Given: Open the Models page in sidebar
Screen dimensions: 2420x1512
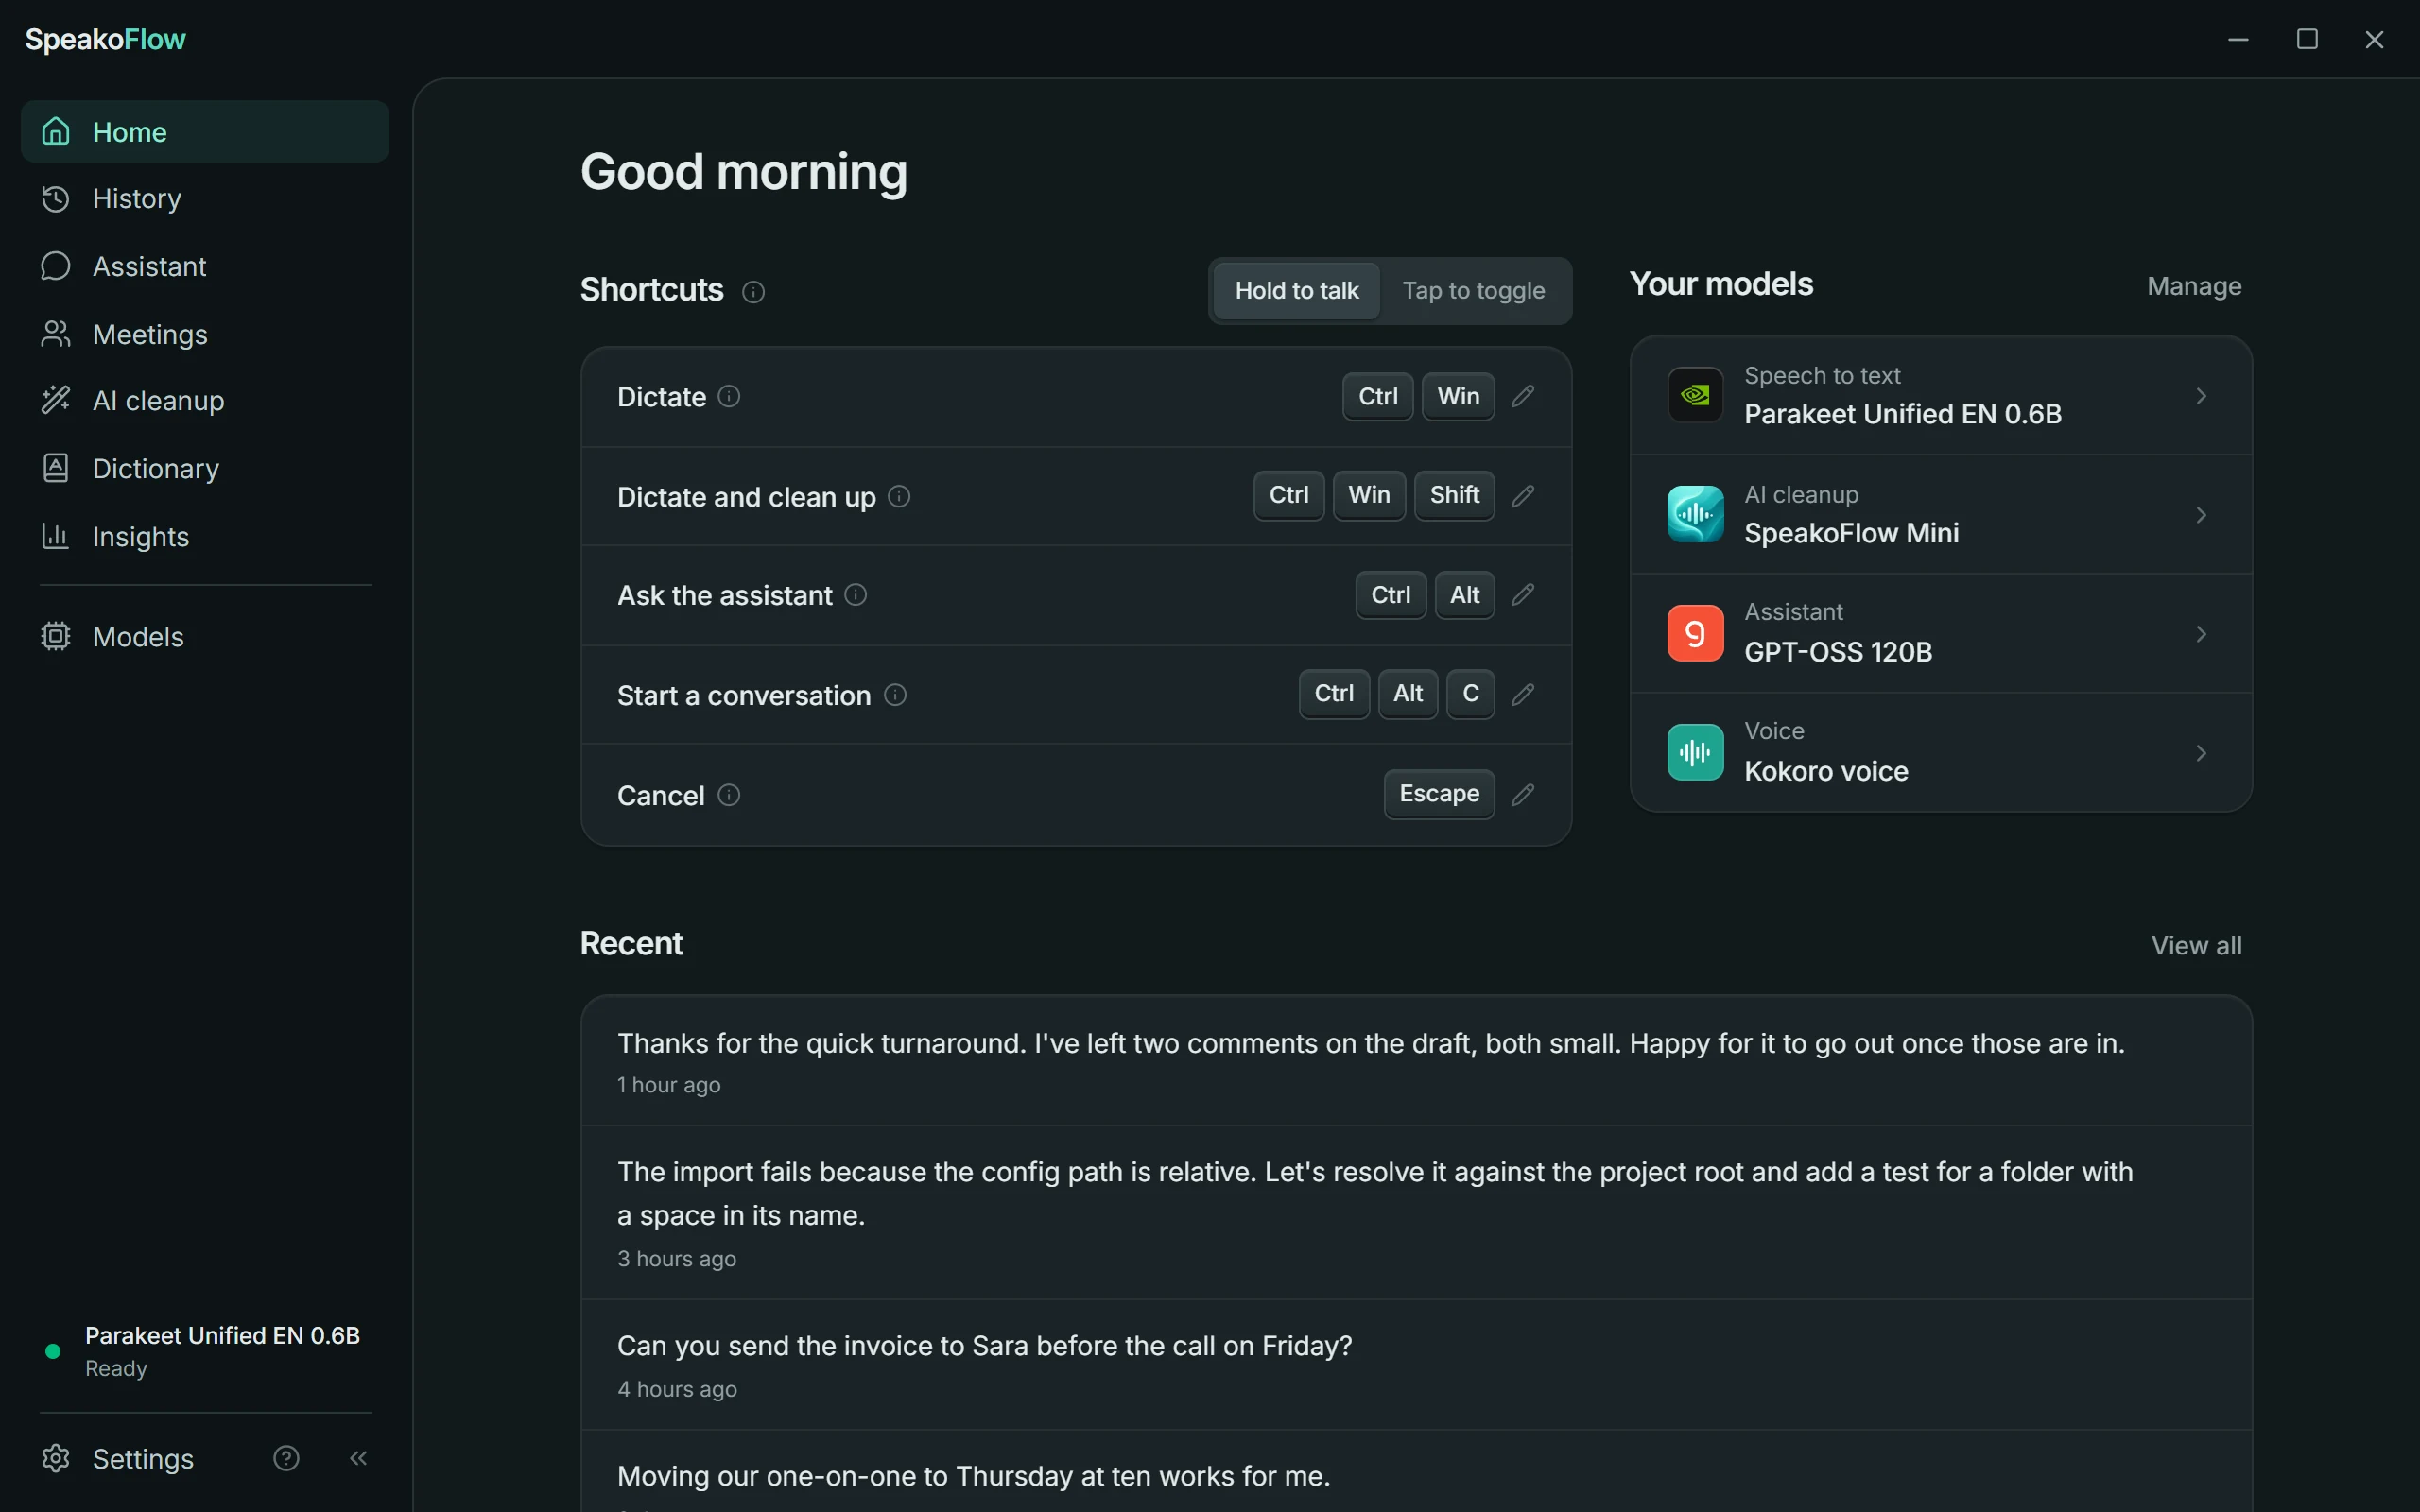Looking at the screenshot, I should (x=204, y=637).
